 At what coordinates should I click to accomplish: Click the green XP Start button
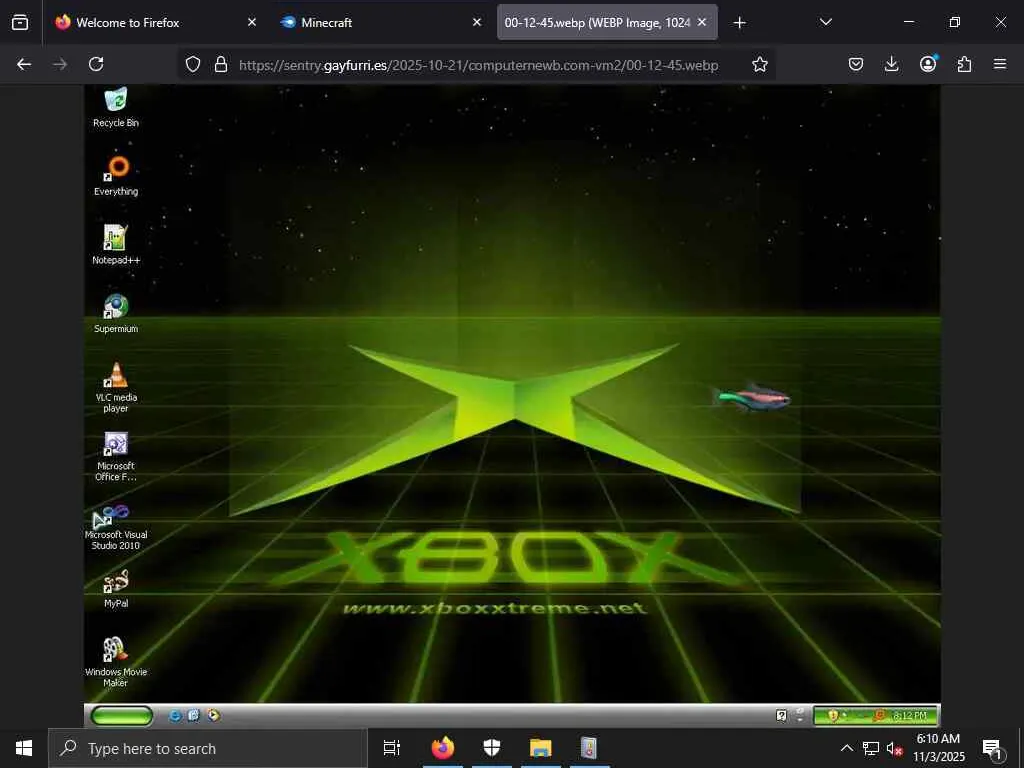tap(122, 716)
